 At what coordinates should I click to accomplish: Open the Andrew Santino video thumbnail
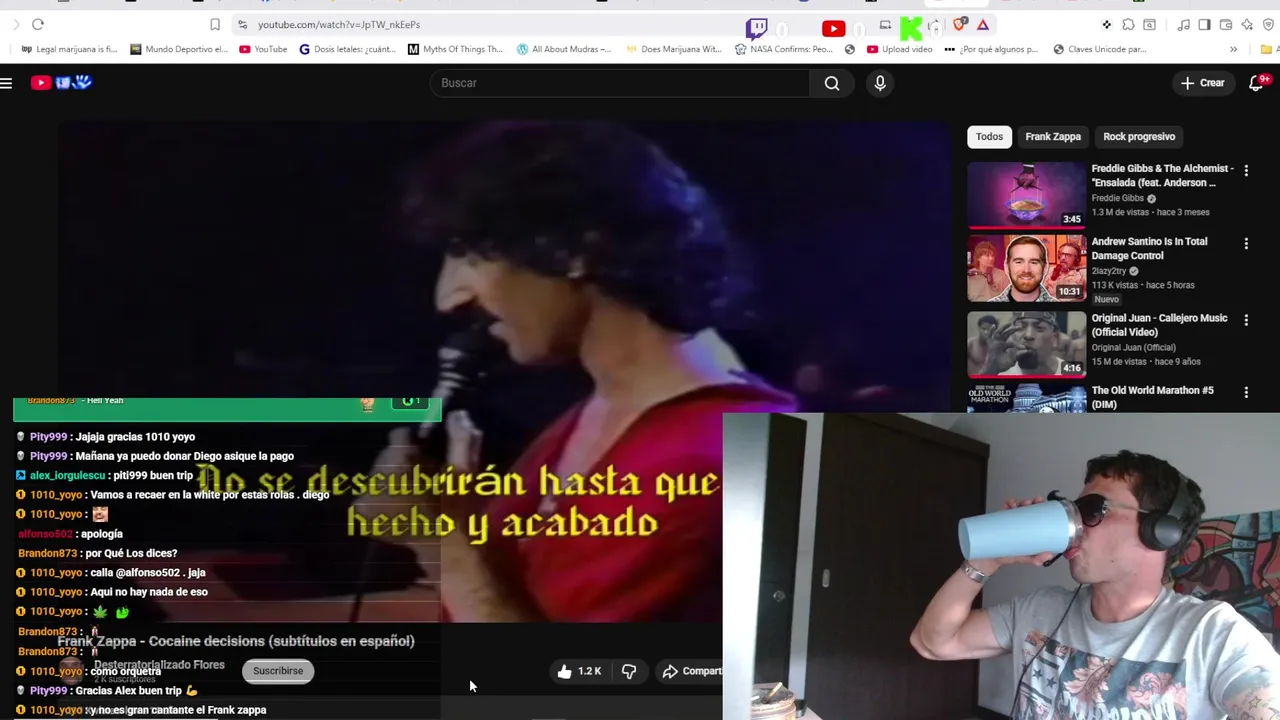(x=1026, y=268)
